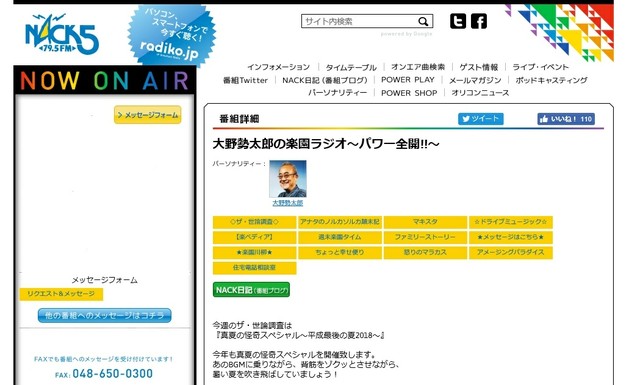The height and width of the screenshot is (385, 640).
Task: Open 番組Twitter menu item
Action: tap(245, 80)
